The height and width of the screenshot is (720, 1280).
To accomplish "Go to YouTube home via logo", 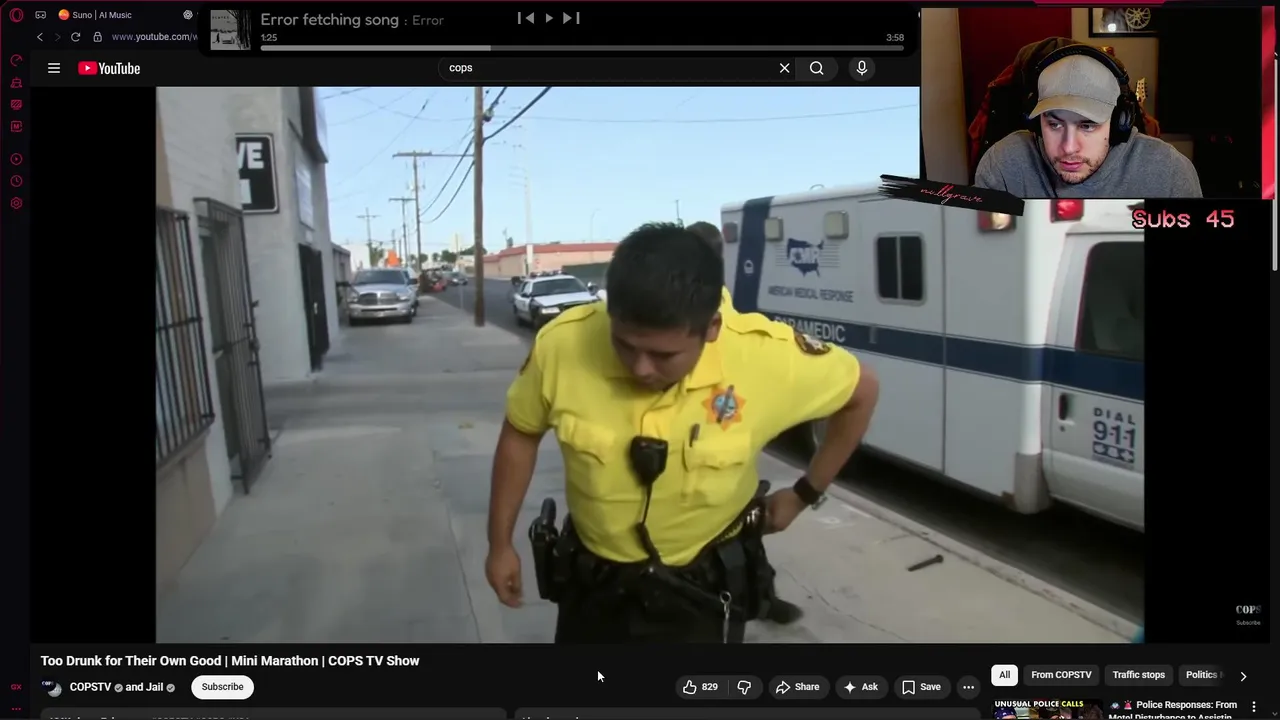I will [109, 68].
